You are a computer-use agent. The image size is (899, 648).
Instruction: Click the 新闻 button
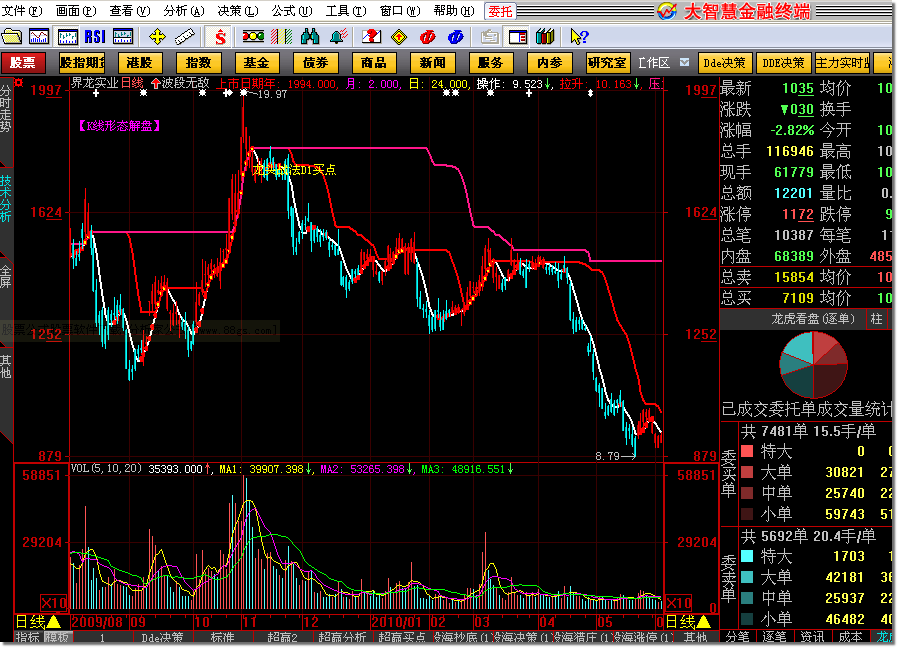coord(432,63)
